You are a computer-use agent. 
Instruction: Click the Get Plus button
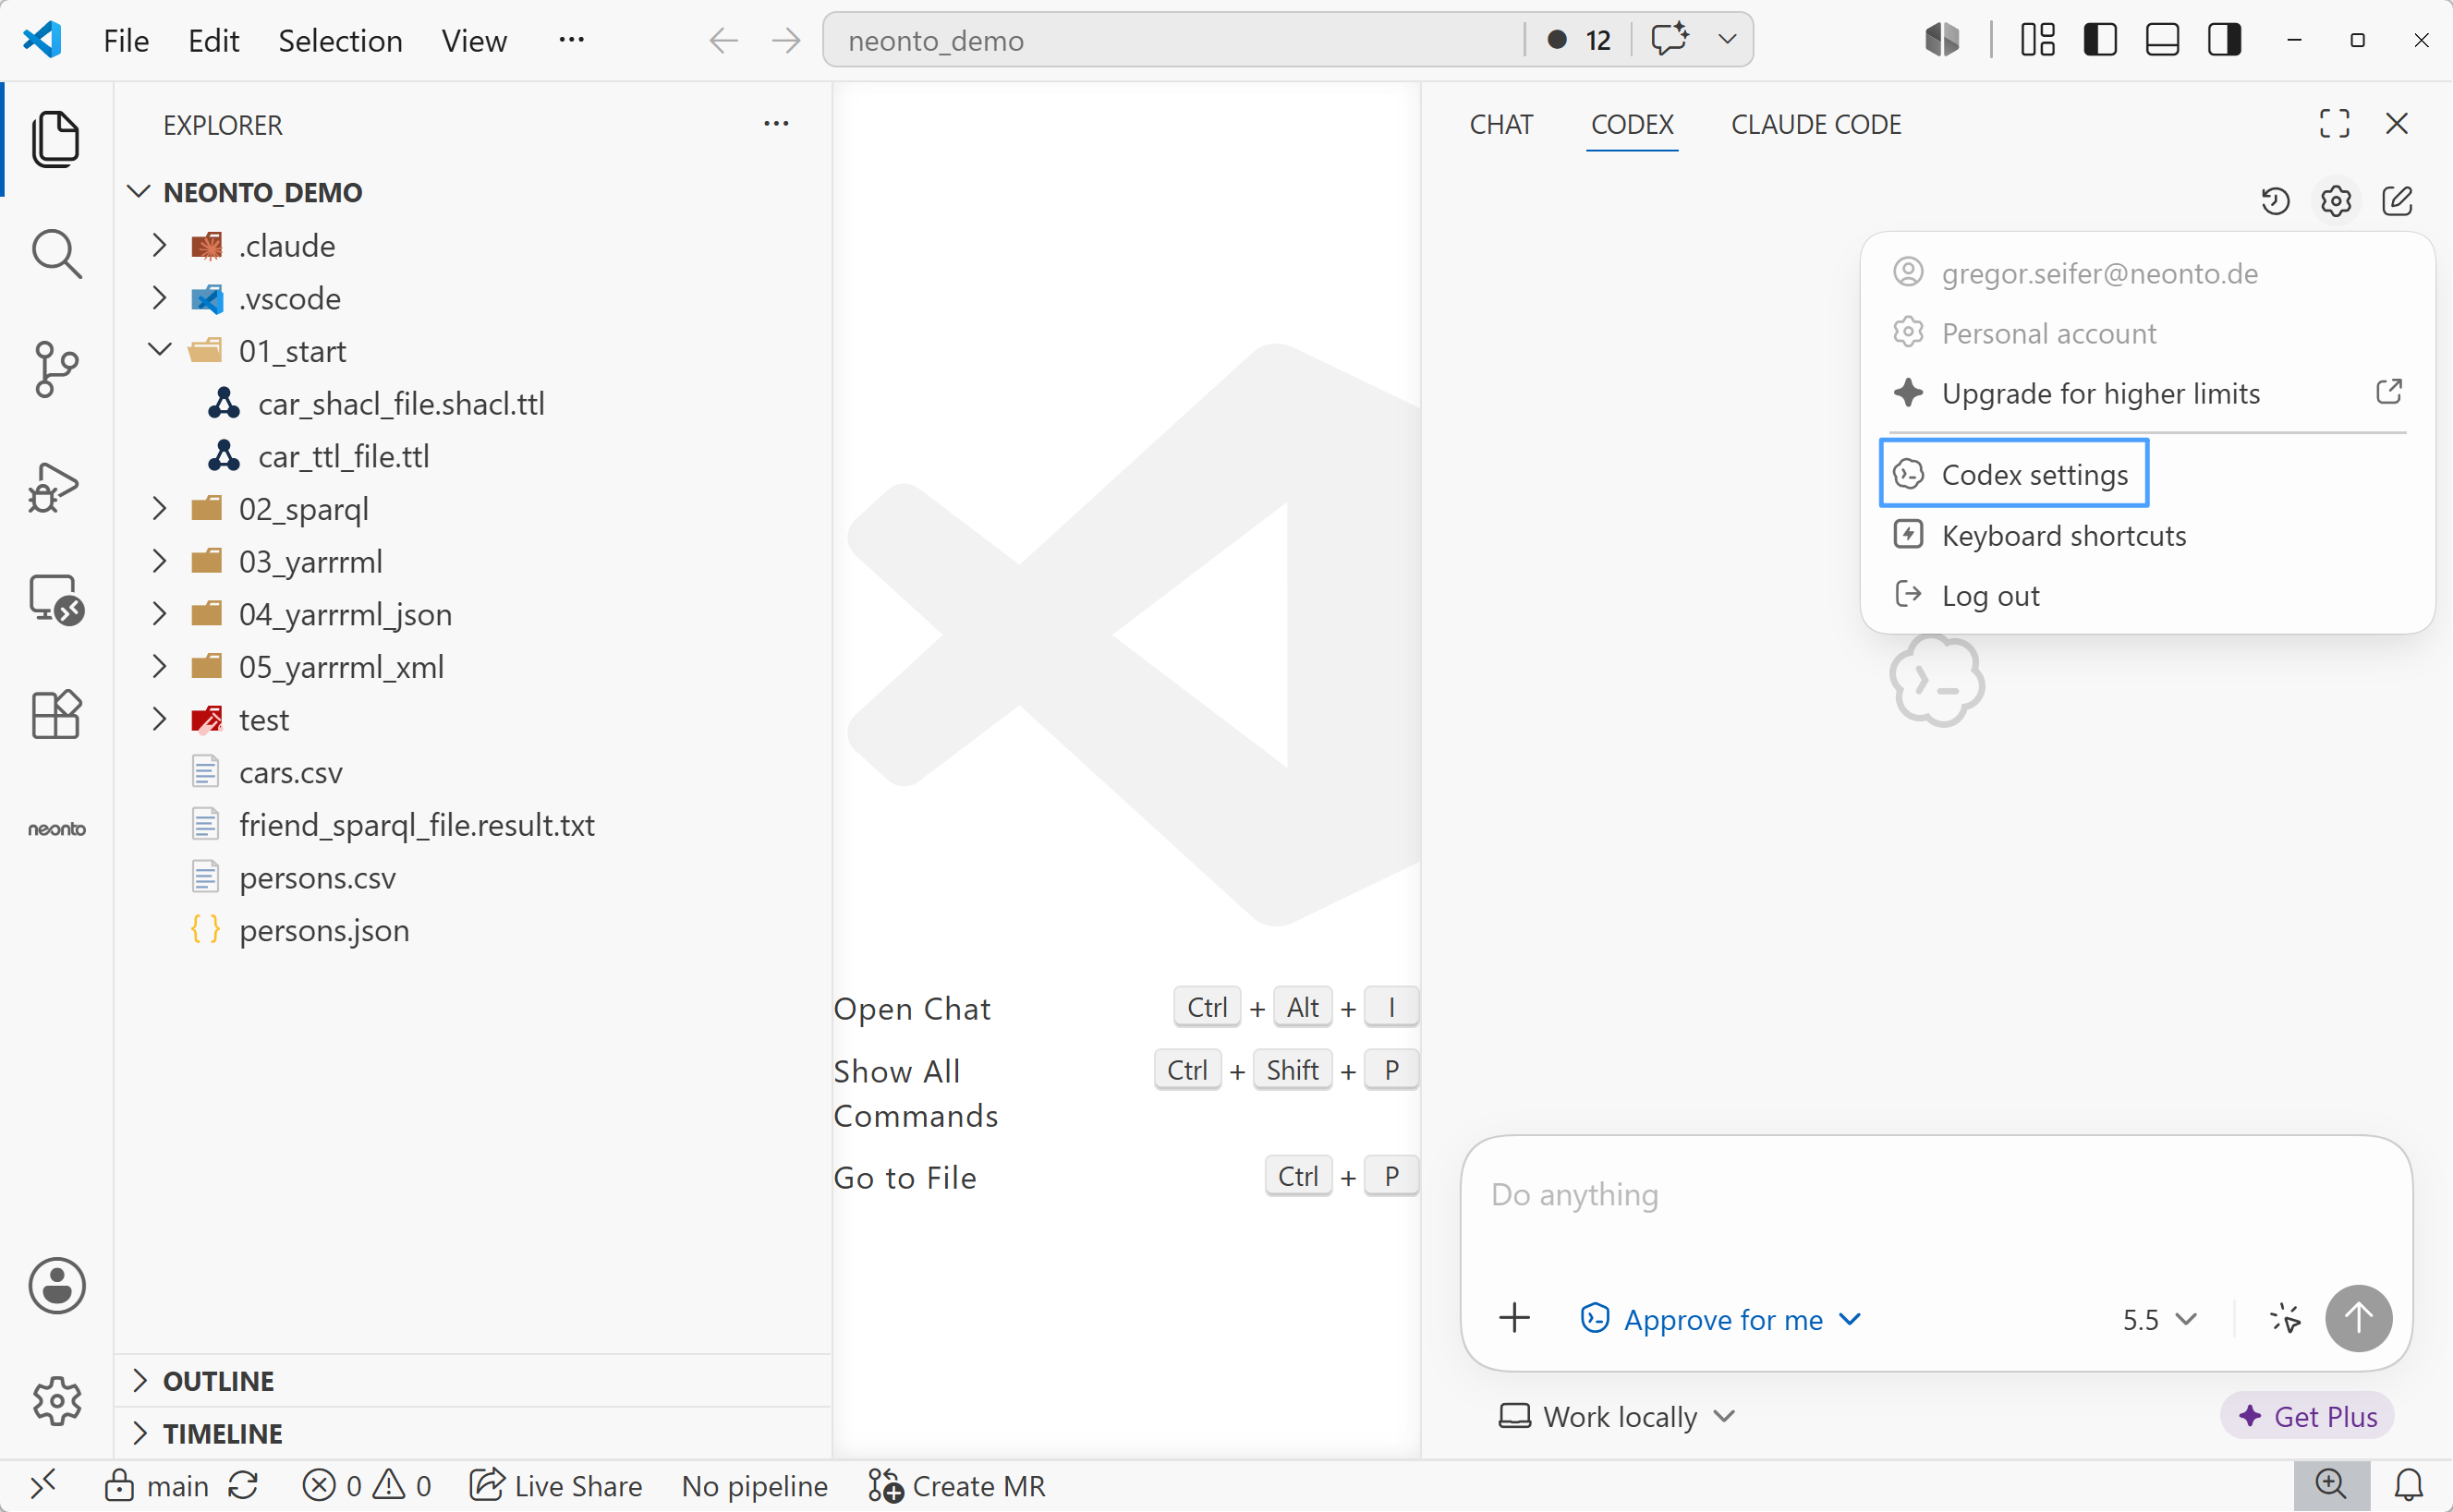coord(2307,1416)
